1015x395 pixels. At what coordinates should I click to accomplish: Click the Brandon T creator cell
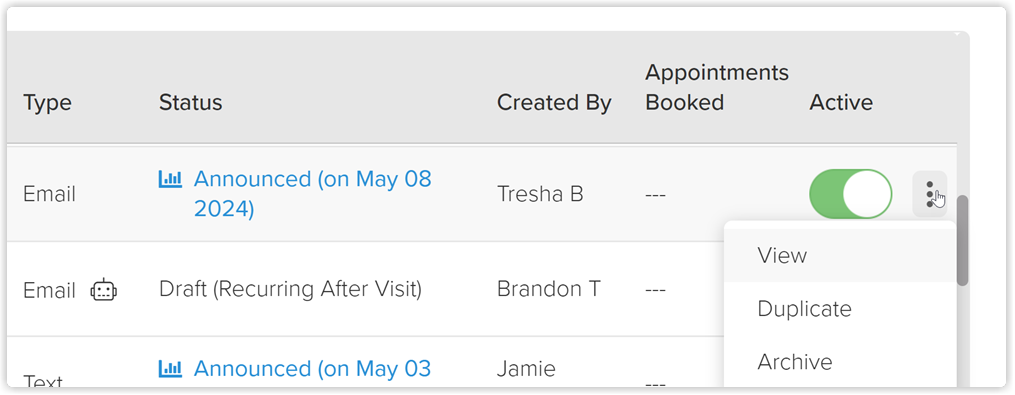point(548,289)
